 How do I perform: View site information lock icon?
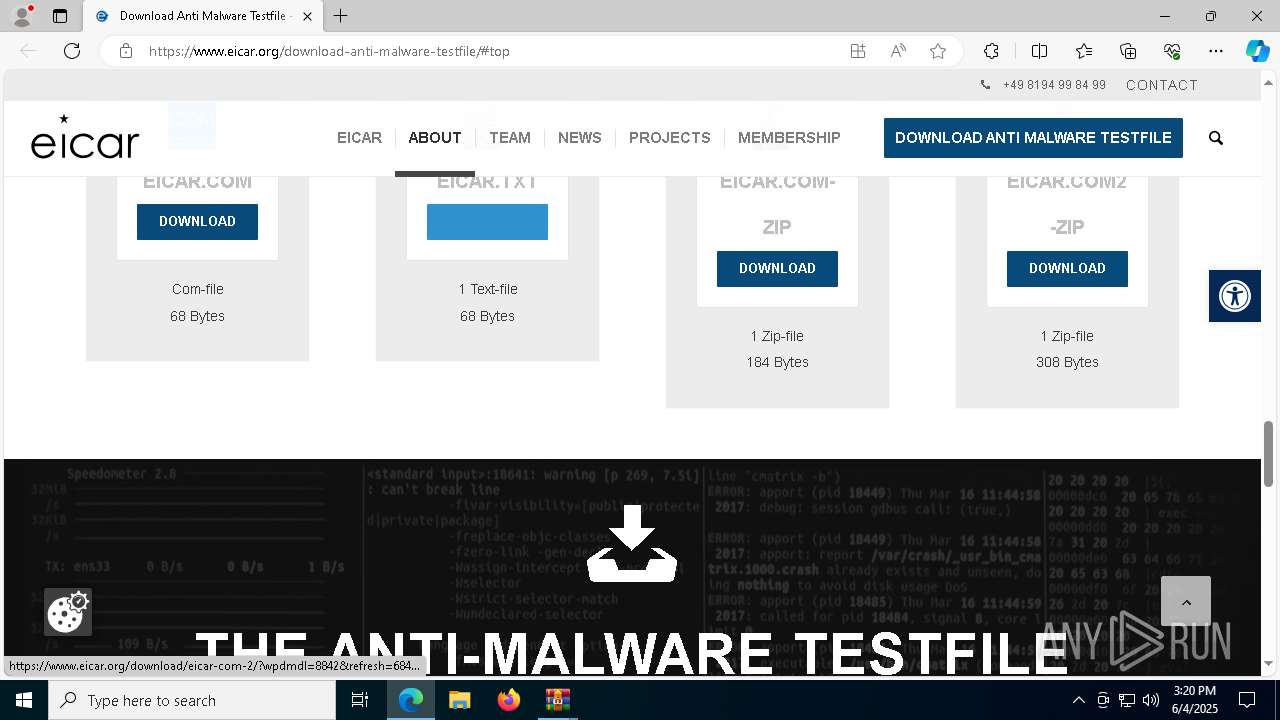pyautogui.click(x=126, y=51)
